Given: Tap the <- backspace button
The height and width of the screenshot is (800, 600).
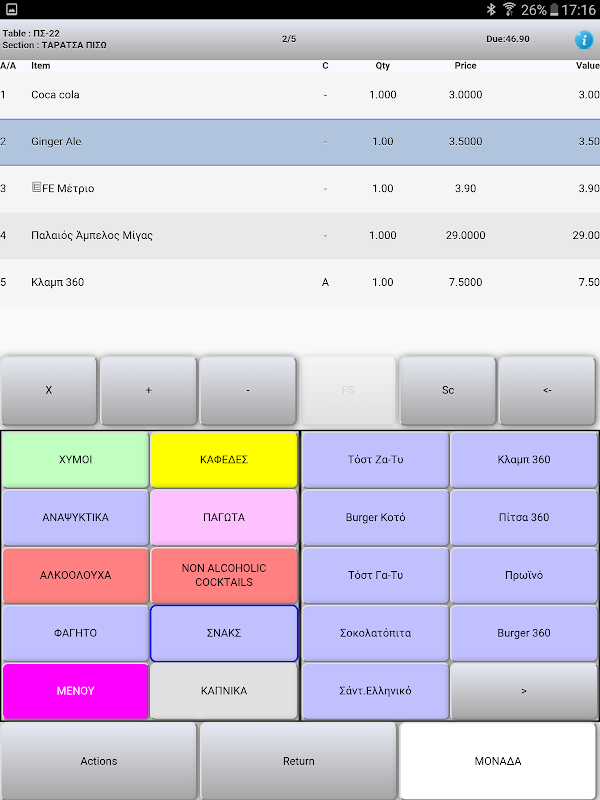Looking at the screenshot, I should (x=547, y=390).
